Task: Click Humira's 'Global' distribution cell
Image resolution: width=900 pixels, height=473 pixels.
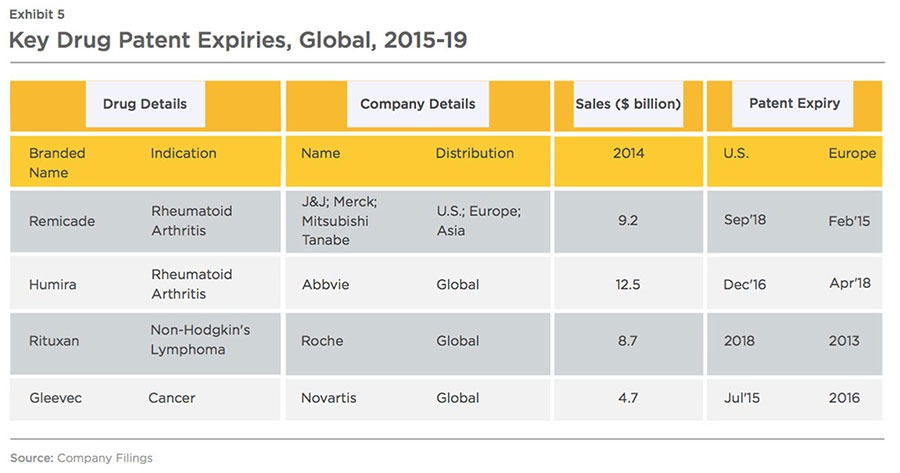Action: click(x=457, y=284)
